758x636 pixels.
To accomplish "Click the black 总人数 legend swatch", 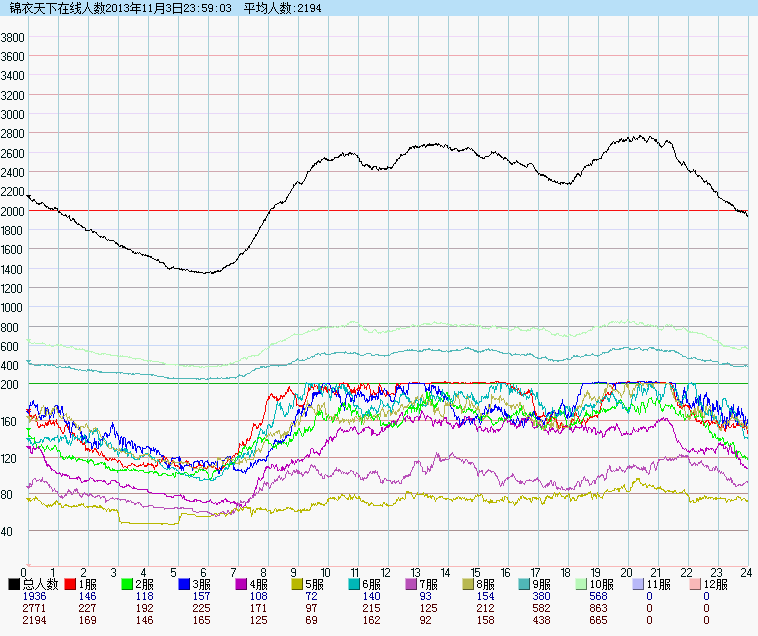I will tap(14, 583).
